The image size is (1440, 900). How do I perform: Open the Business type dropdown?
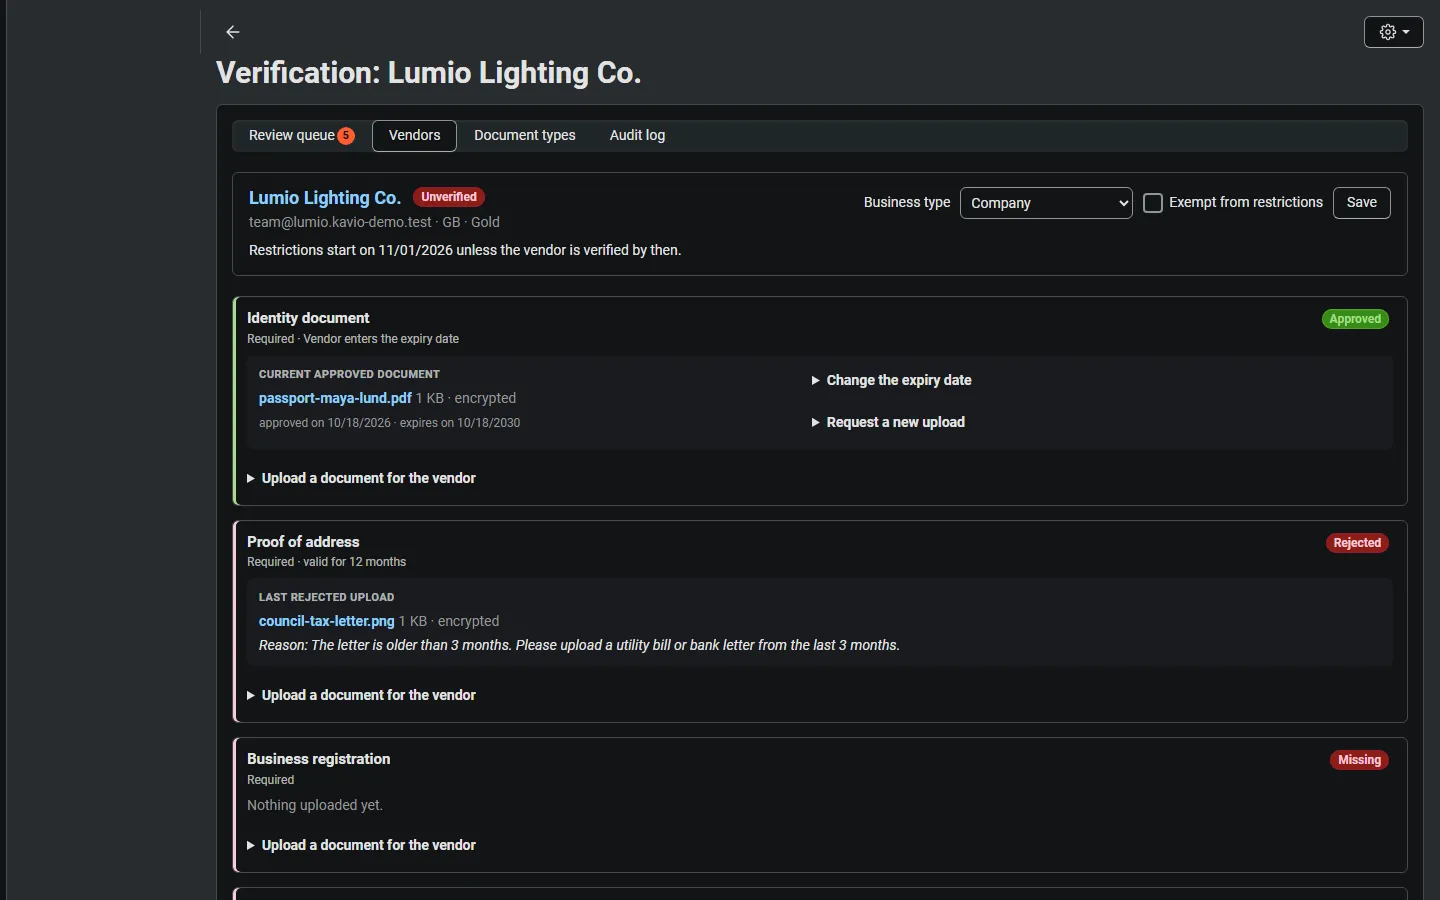coord(1046,203)
